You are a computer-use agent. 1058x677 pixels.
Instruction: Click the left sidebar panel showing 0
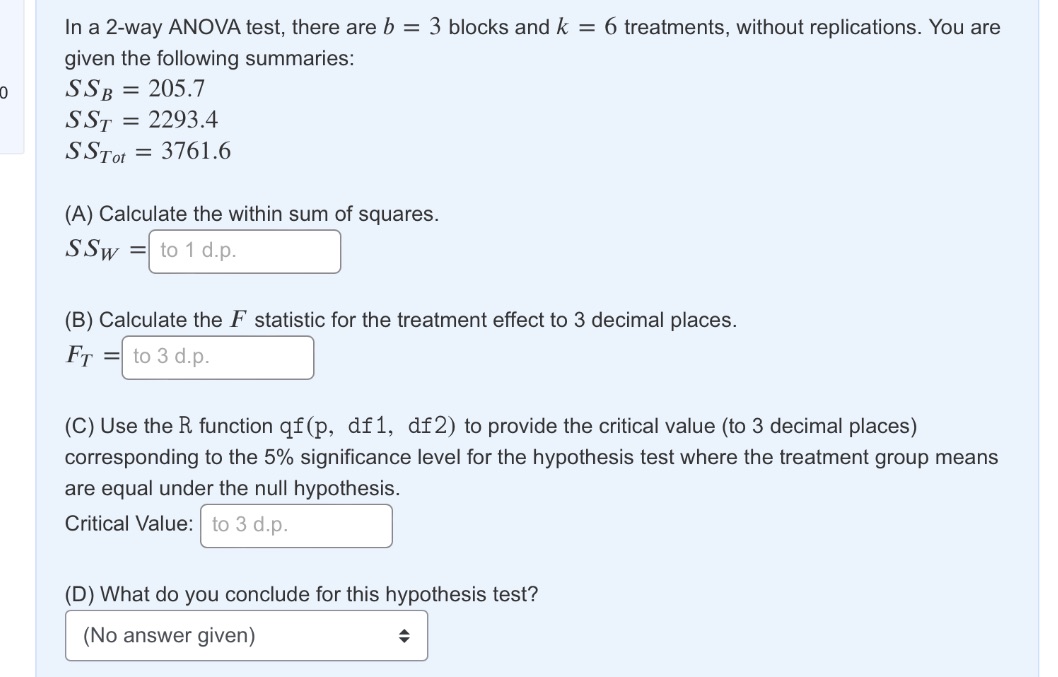click(11, 90)
